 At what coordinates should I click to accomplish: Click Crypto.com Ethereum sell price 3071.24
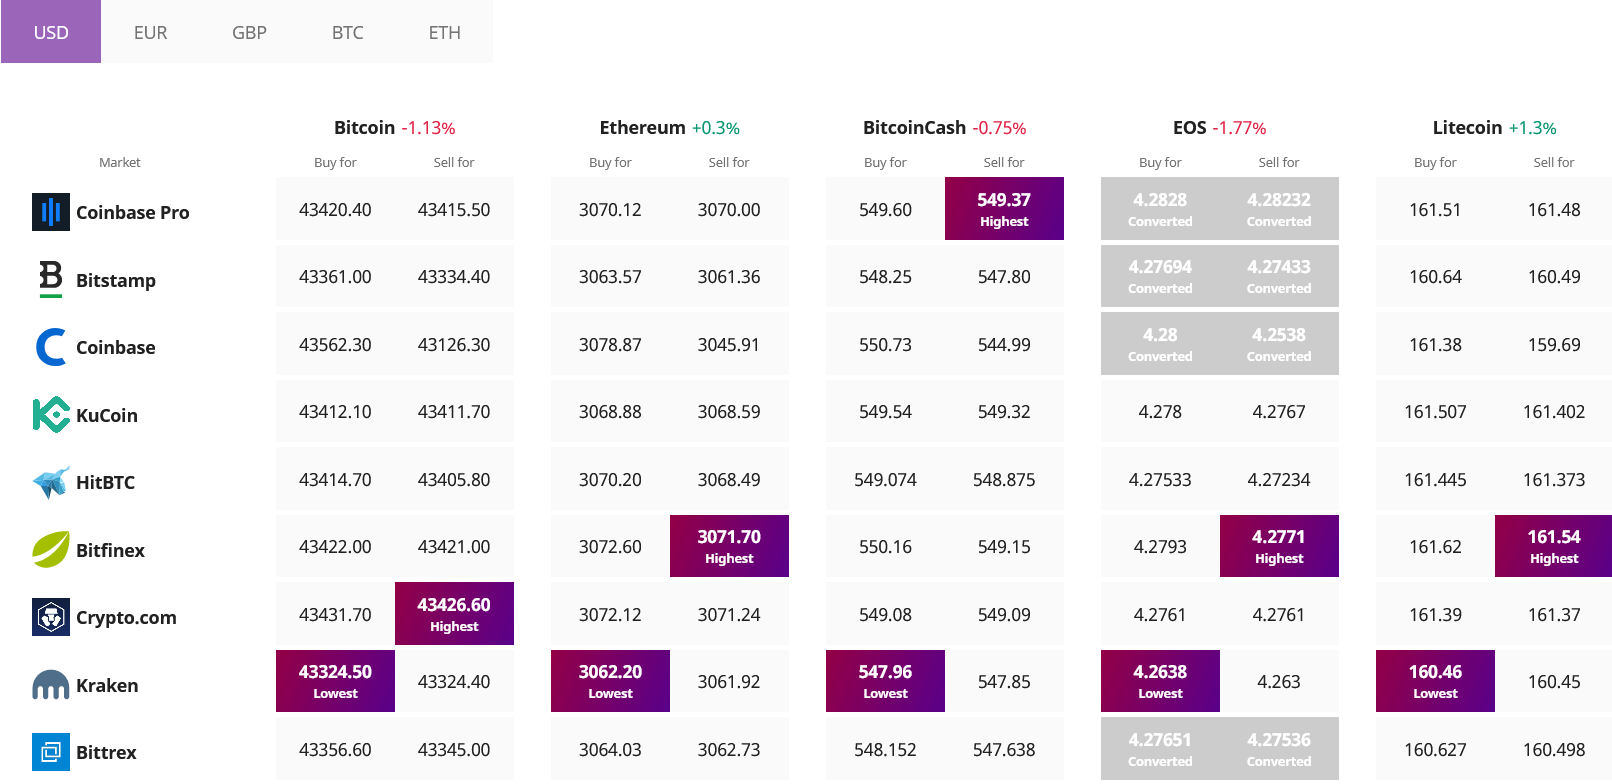coord(729,614)
